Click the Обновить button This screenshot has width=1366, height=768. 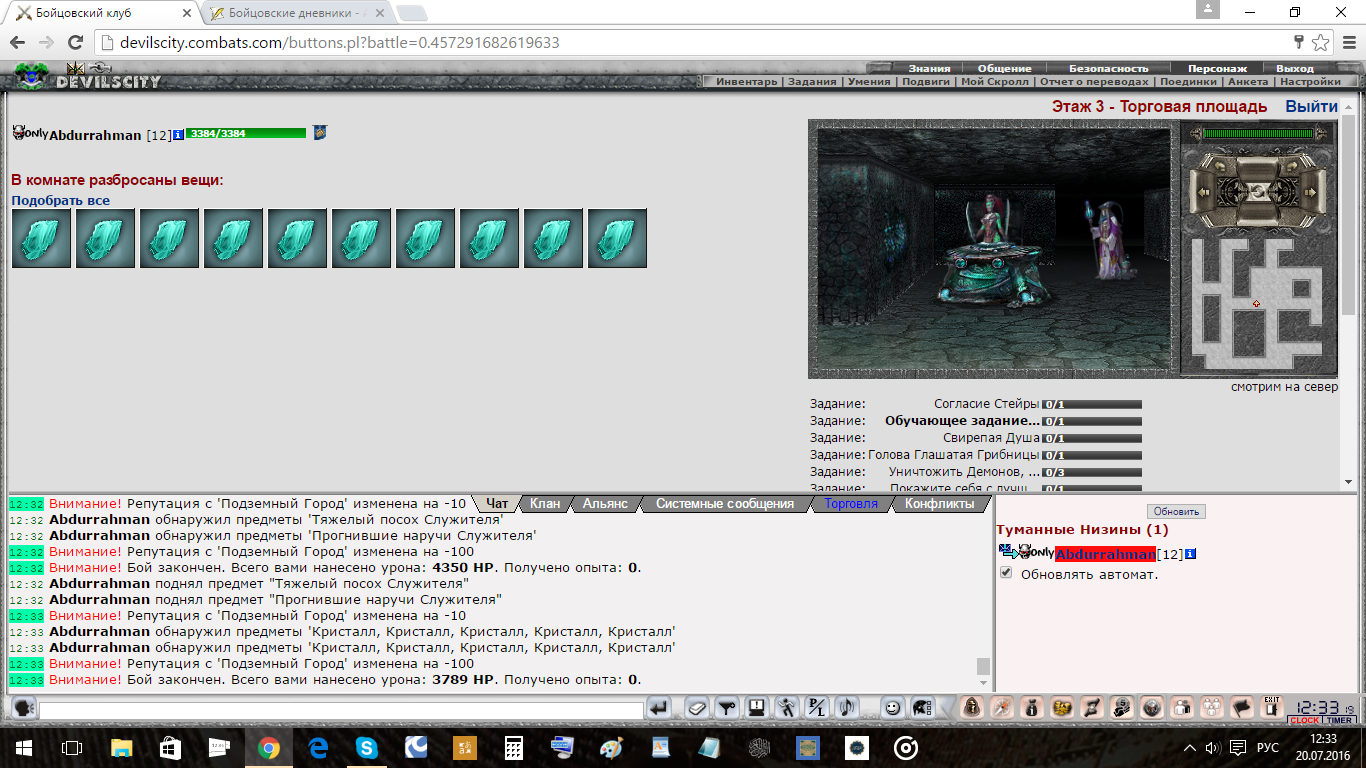coord(1176,511)
